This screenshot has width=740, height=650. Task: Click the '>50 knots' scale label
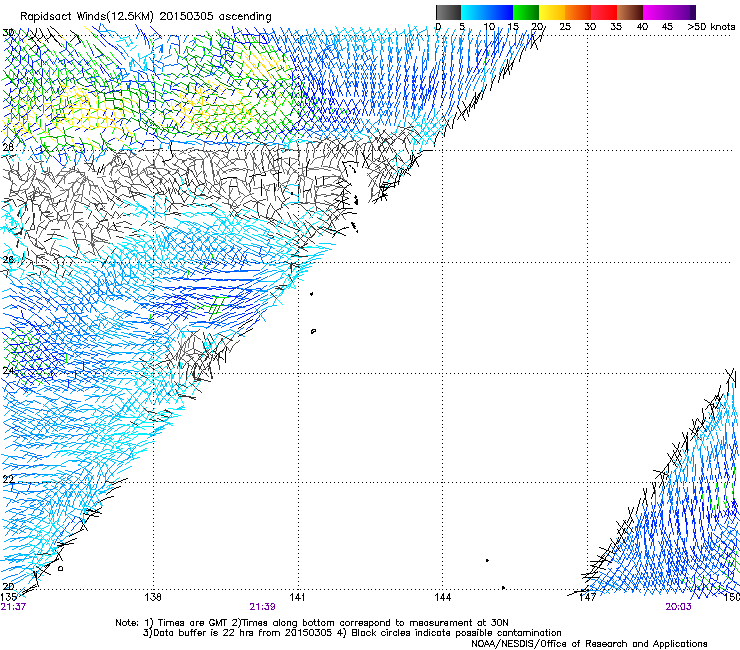click(x=711, y=27)
